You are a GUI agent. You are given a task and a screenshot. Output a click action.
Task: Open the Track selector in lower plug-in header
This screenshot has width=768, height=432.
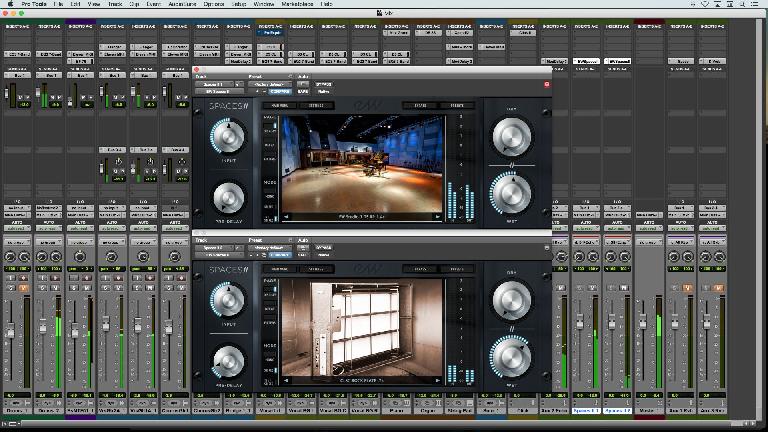click(x=215, y=247)
